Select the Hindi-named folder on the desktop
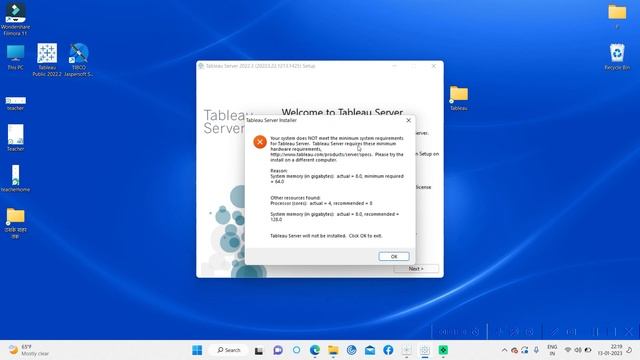 (x=15, y=223)
